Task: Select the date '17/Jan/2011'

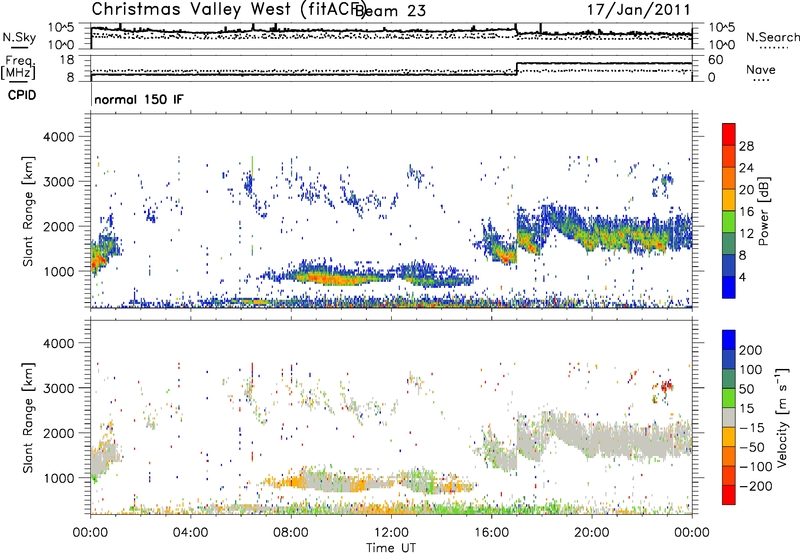Action: [x=638, y=10]
